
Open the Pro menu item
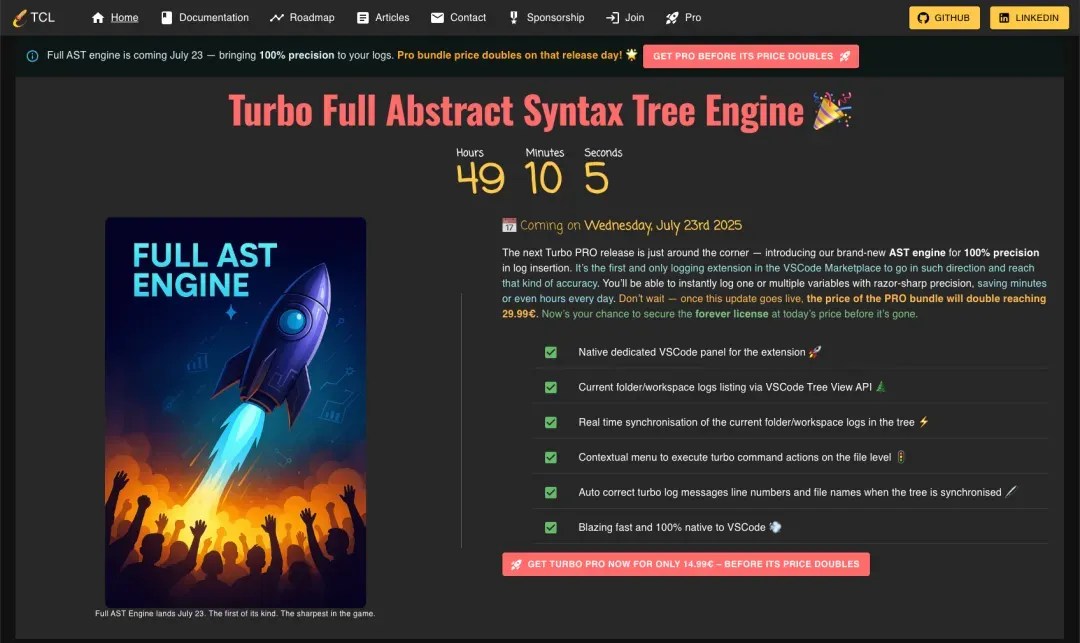[x=683, y=18]
